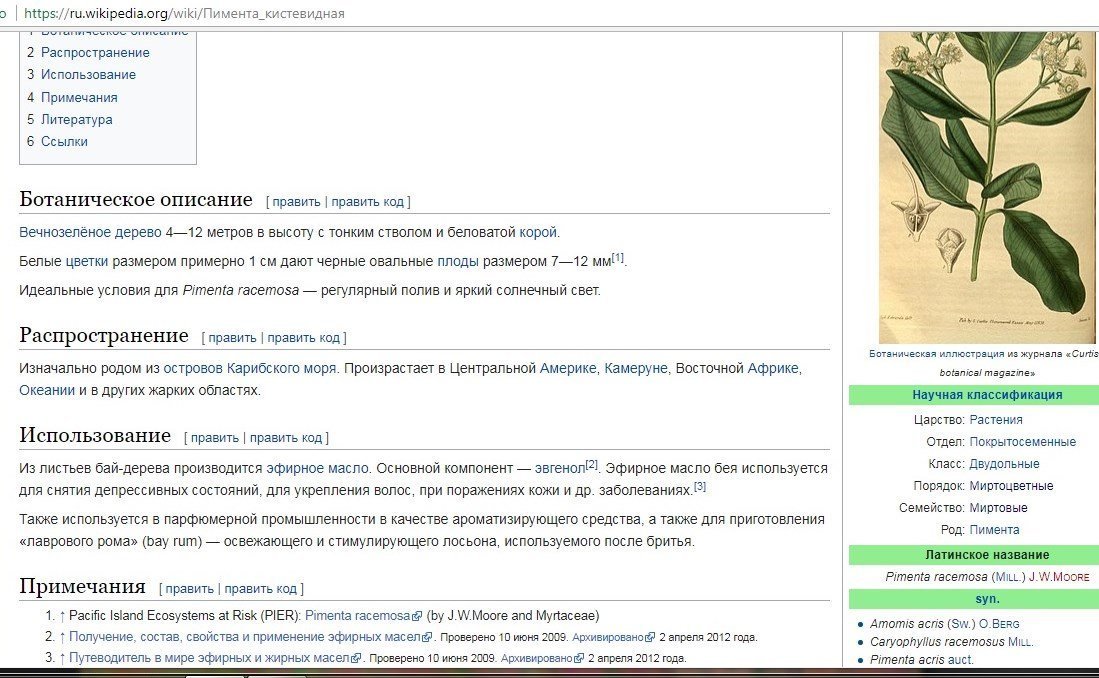Go to 'Примечания' in the table of contents
This screenshot has height=678, width=1099.
tap(79, 97)
